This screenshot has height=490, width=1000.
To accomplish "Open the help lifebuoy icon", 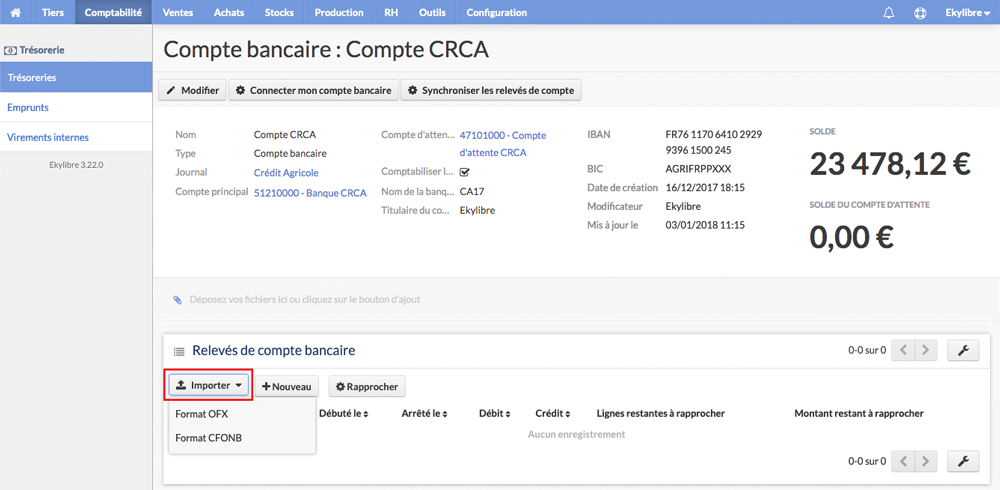I will pos(920,13).
